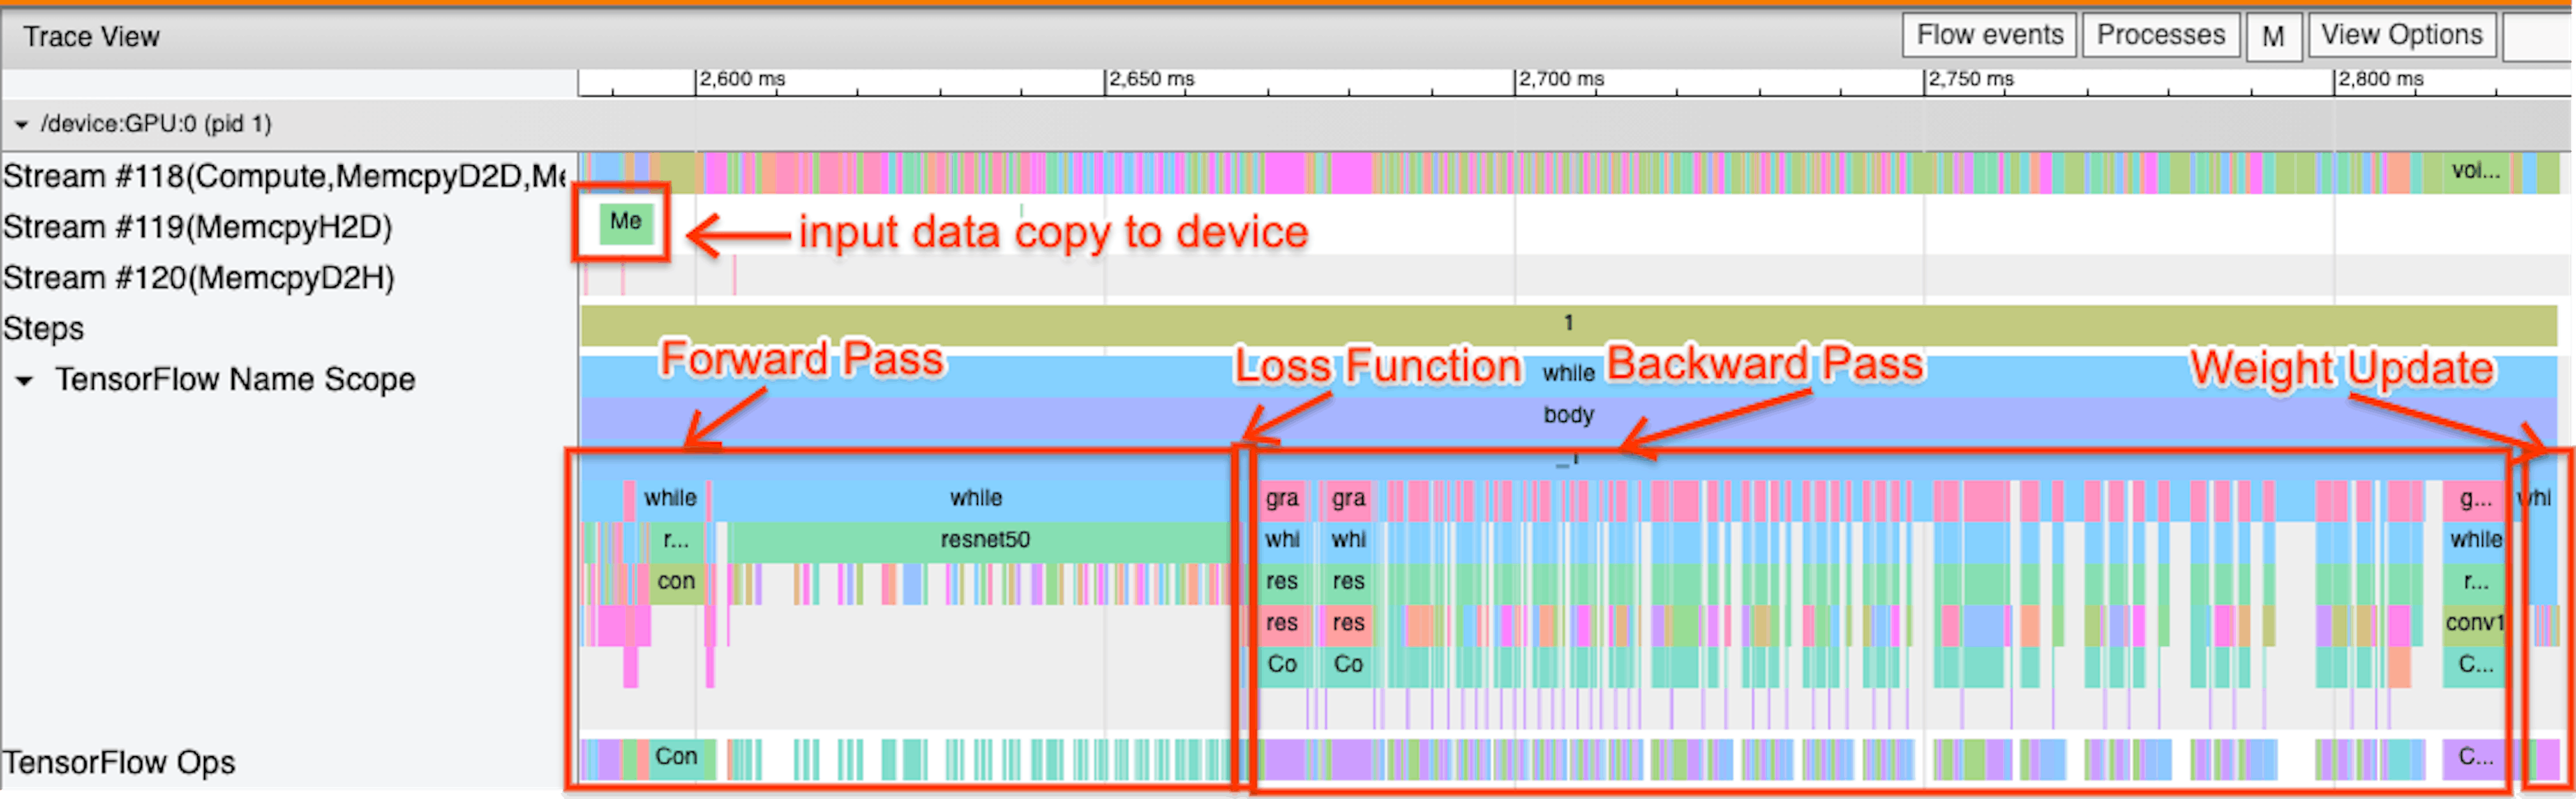Open the Processes menu
This screenshot has height=799, width=2576.
(2160, 36)
